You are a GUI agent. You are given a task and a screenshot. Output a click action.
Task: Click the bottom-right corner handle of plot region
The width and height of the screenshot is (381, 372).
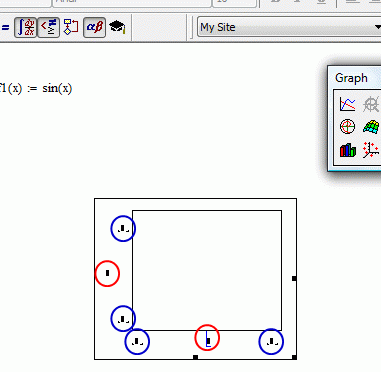click(x=294, y=357)
